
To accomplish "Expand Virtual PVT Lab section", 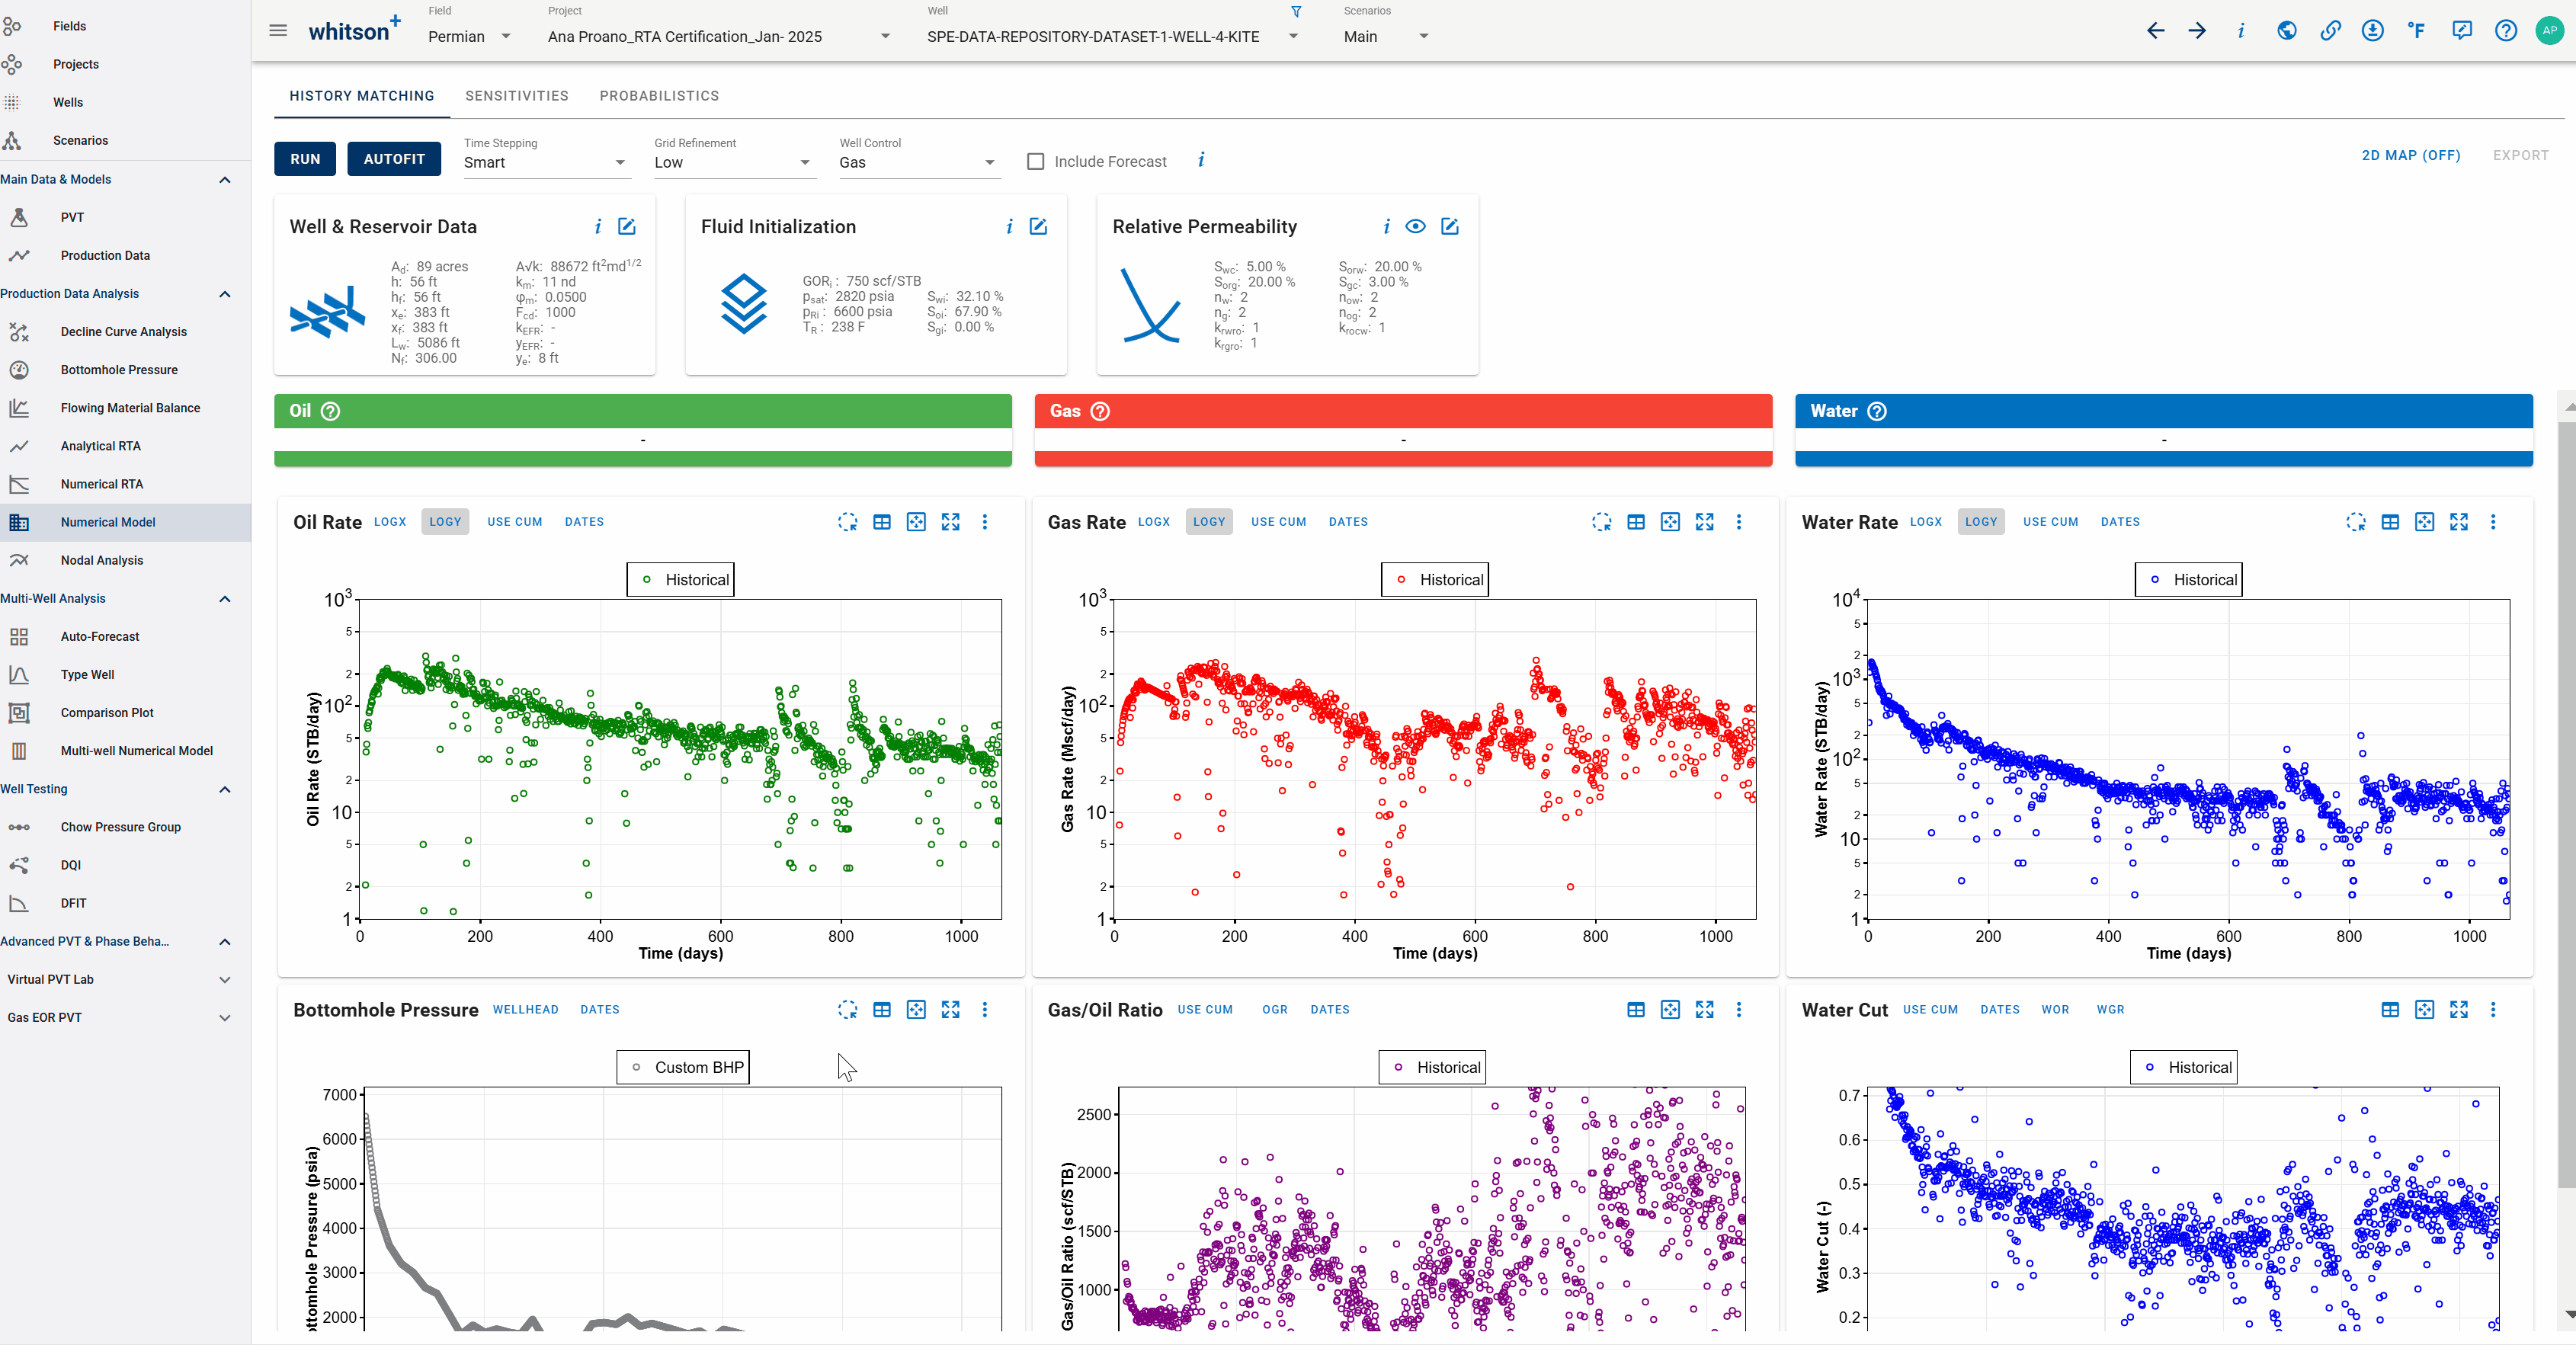I will [224, 979].
